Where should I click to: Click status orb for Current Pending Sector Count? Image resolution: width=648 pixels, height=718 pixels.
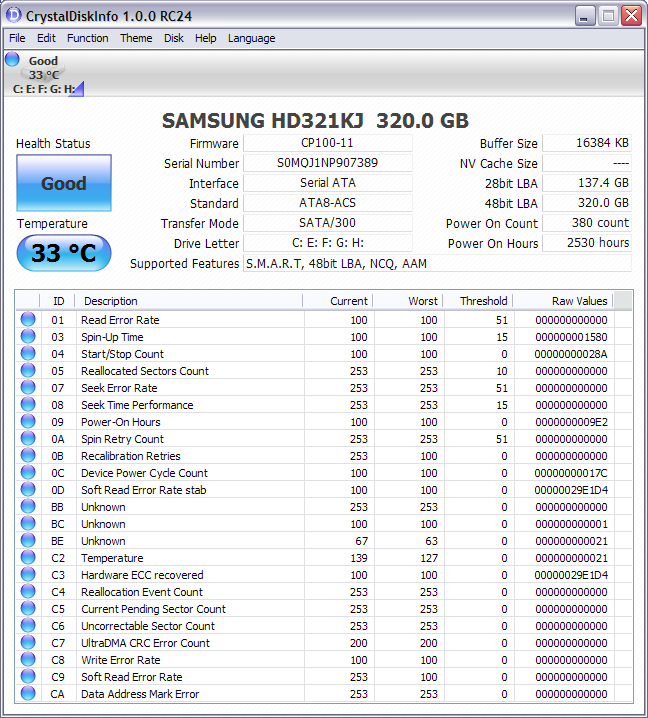tap(28, 608)
